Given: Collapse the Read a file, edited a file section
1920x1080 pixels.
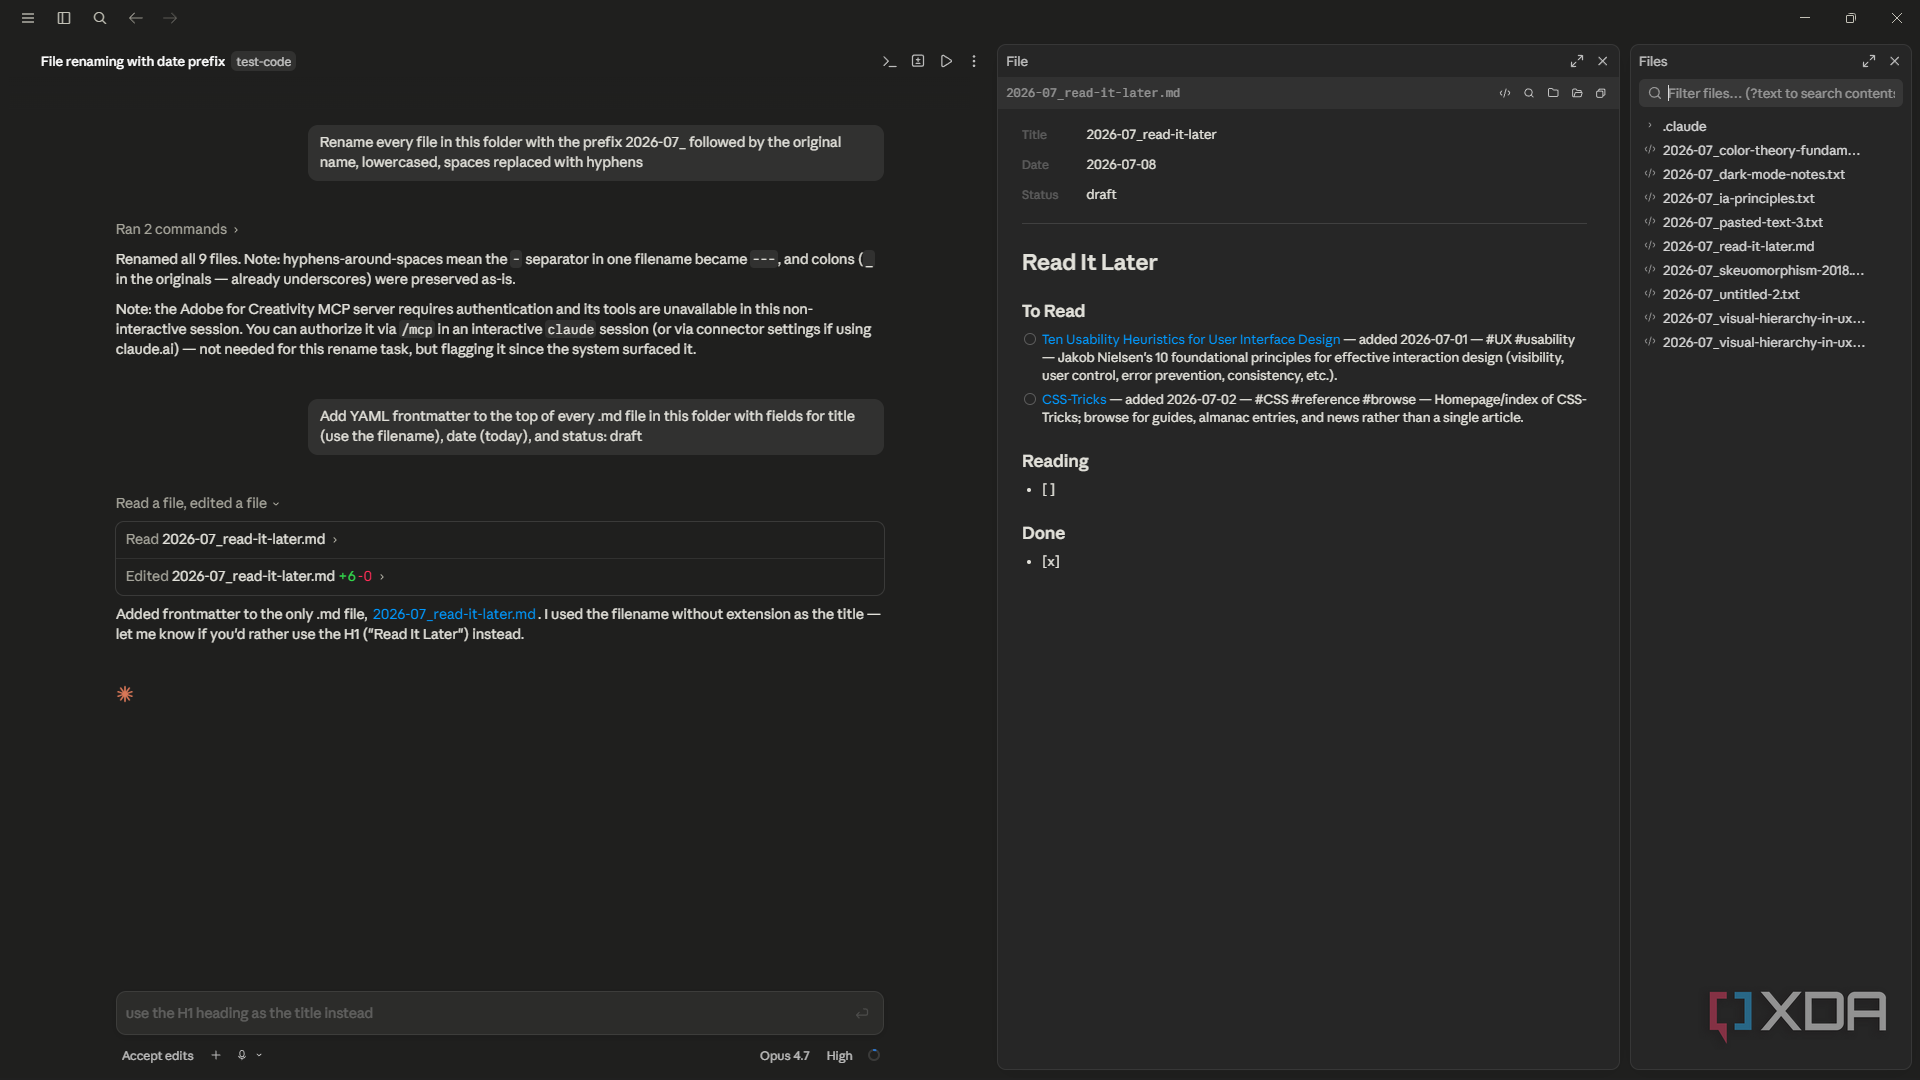Looking at the screenshot, I should 197,503.
